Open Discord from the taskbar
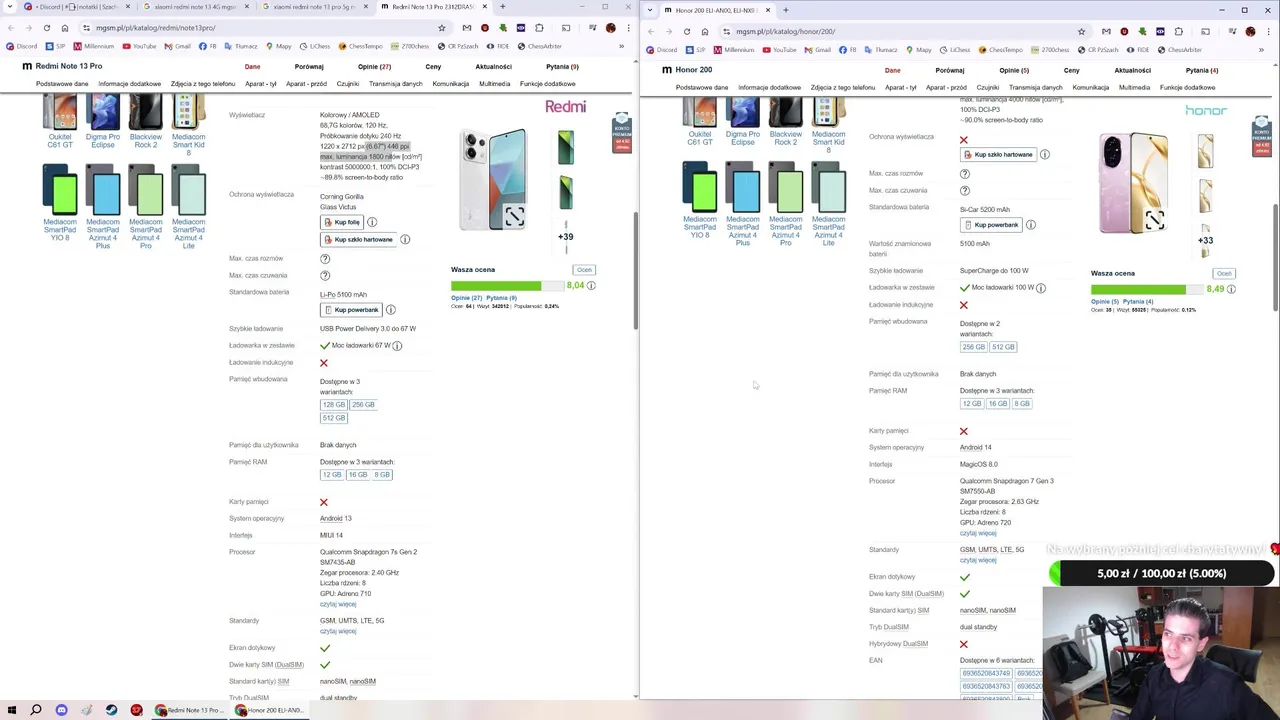1280x720 pixels. (61, 710)
